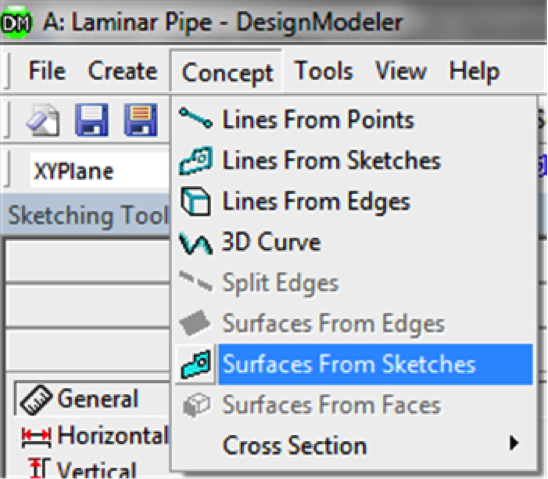548x479 pixels.
Task: Click the Surfaces From Sketches icon
Action: 196,364
